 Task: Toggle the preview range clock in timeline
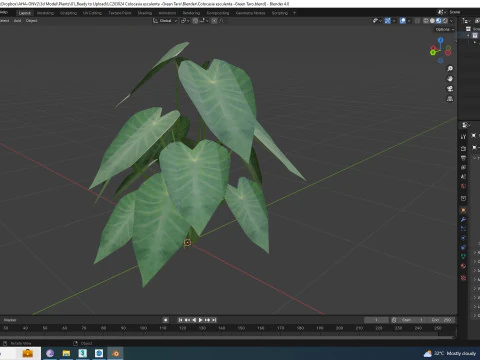coord(394,320)
